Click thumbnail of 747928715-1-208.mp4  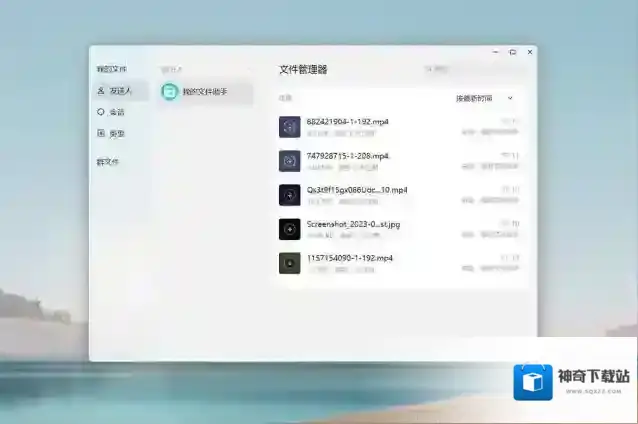click(290, 161)
